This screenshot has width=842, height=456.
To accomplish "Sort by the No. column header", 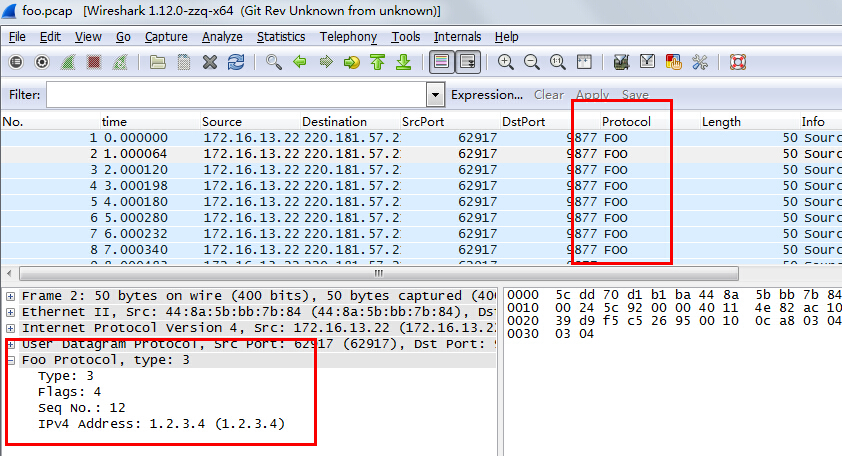I will 50,122.
